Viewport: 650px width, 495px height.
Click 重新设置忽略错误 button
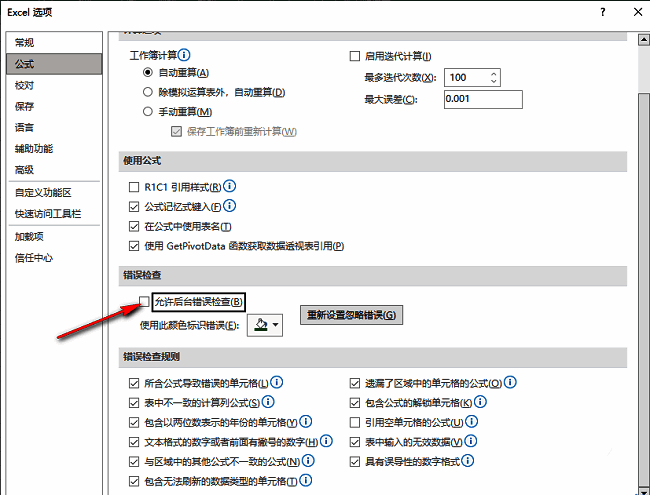coord(353,316)
